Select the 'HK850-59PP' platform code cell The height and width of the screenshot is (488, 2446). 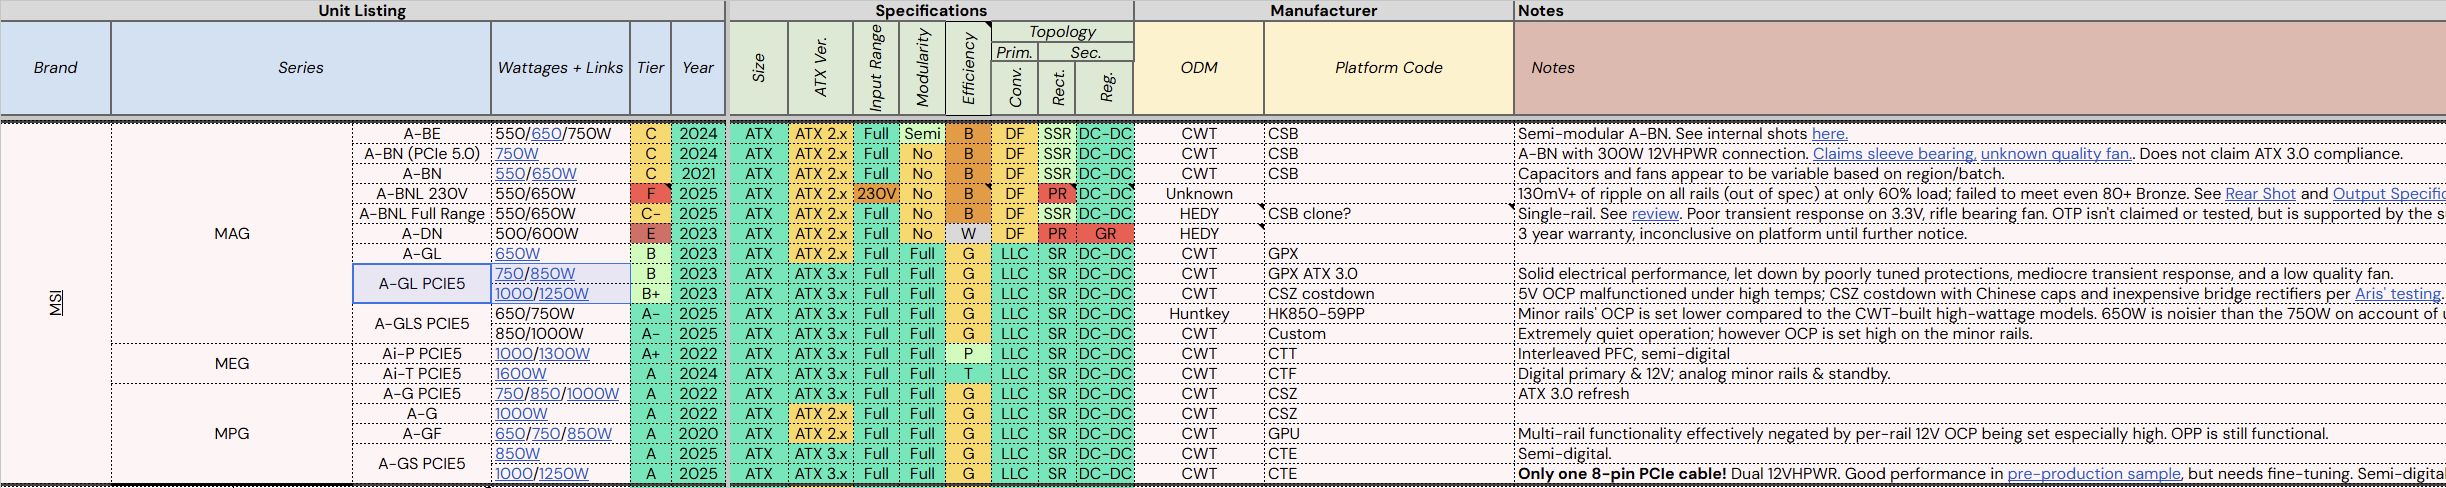point(1389,314)
